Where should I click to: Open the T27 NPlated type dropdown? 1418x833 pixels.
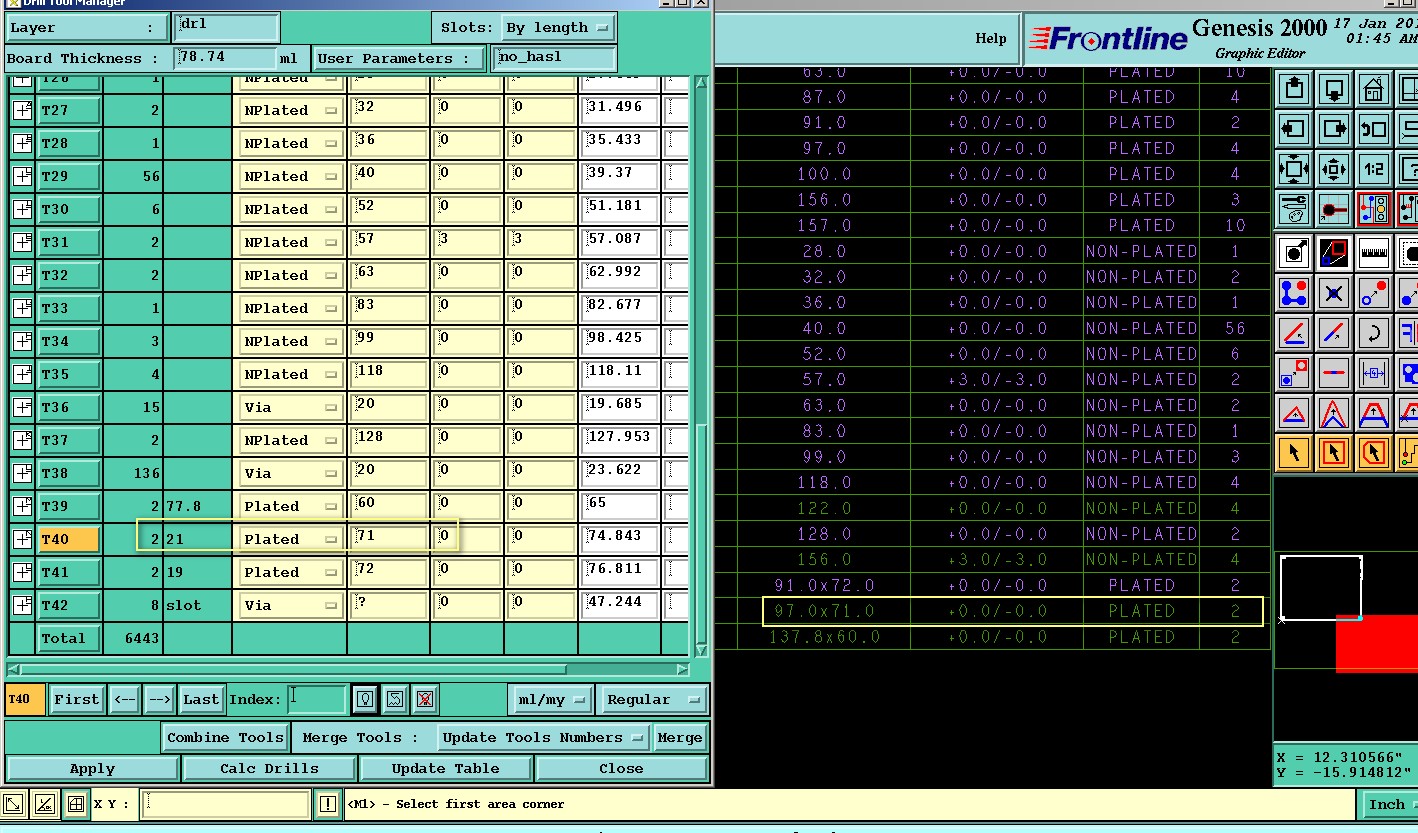tap(290, 110)
